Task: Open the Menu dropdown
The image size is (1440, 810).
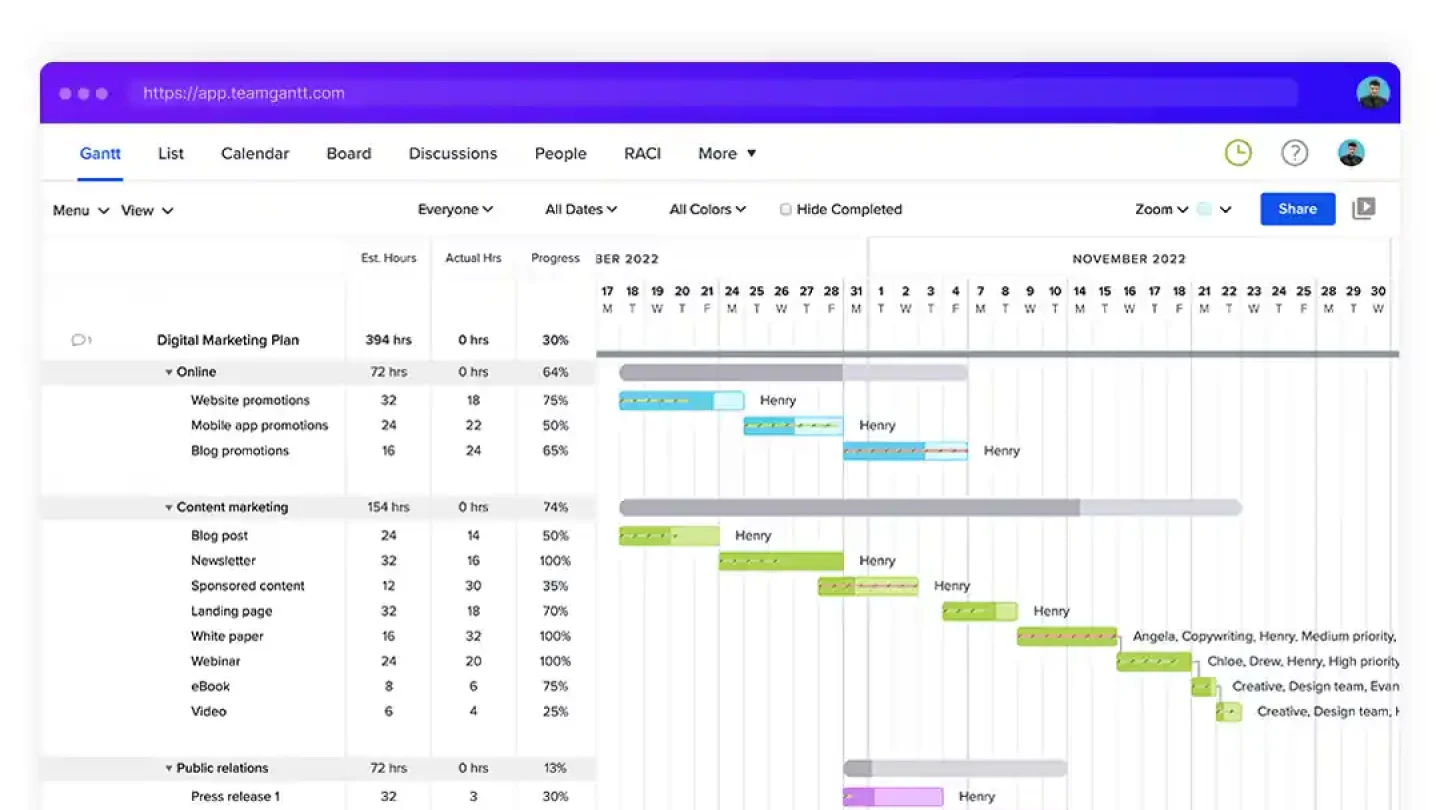Action: click(x=81, y=210)
